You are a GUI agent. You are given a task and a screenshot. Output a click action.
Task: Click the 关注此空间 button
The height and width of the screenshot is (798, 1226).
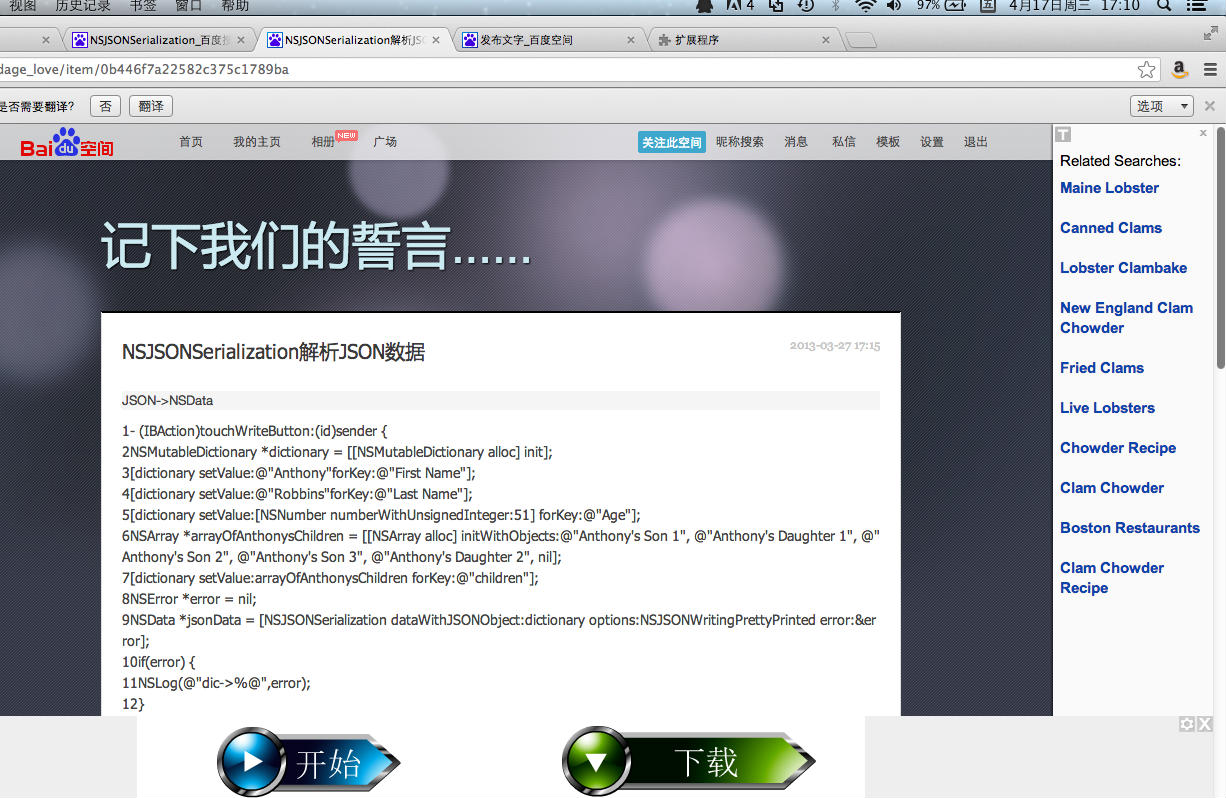[671, 142]
